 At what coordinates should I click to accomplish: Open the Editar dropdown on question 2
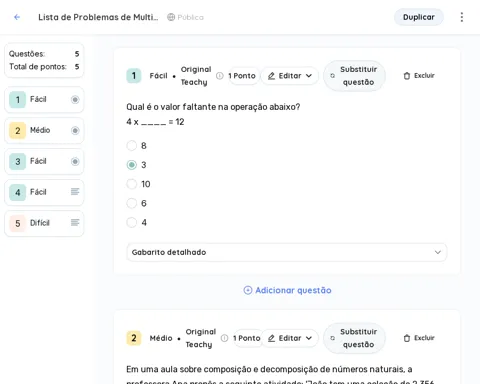(x=290, y=338)
